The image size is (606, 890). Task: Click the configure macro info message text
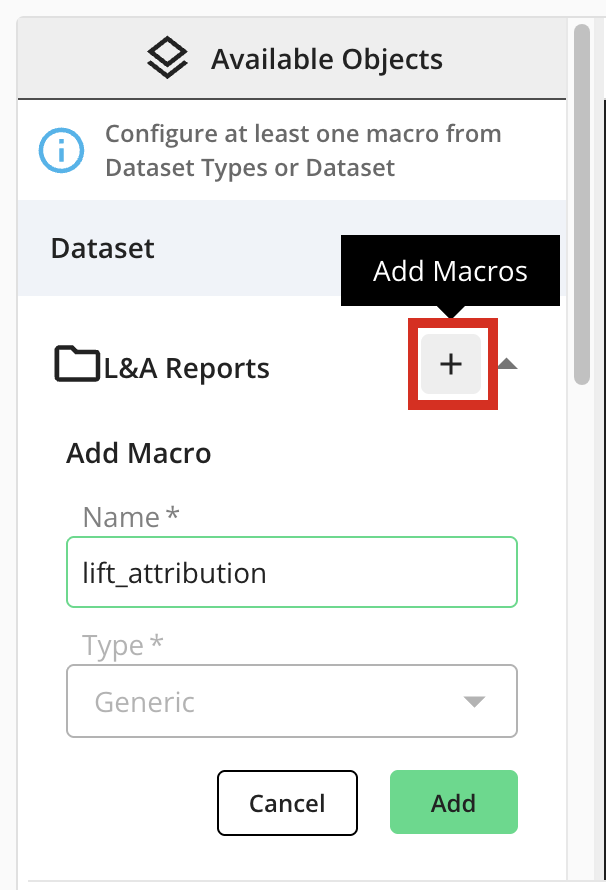pyautogui.click(x=303, y=150)
